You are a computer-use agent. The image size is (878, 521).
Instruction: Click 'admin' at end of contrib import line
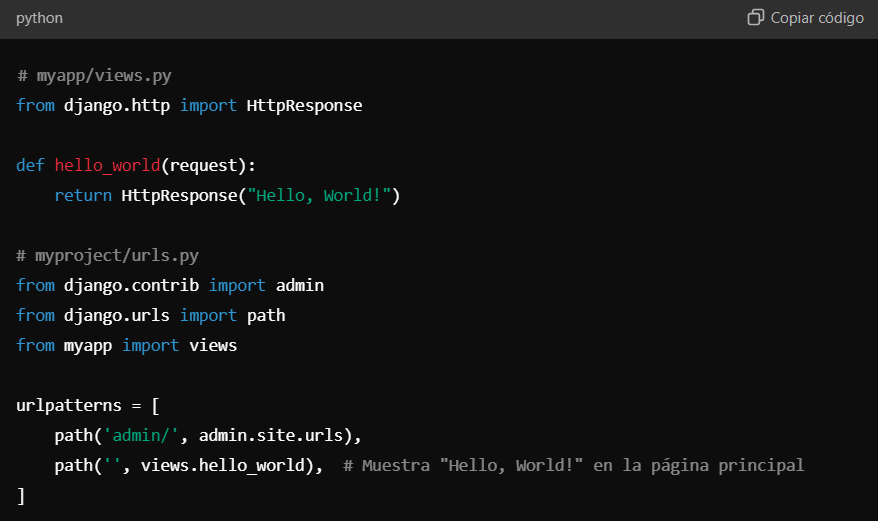point(300,286)
